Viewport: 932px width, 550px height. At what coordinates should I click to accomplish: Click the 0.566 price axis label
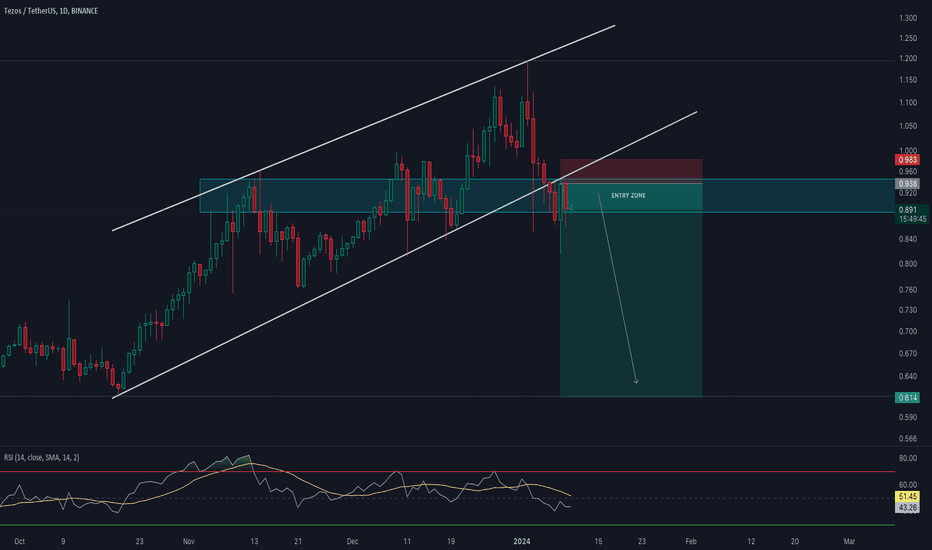click(908, 439)
